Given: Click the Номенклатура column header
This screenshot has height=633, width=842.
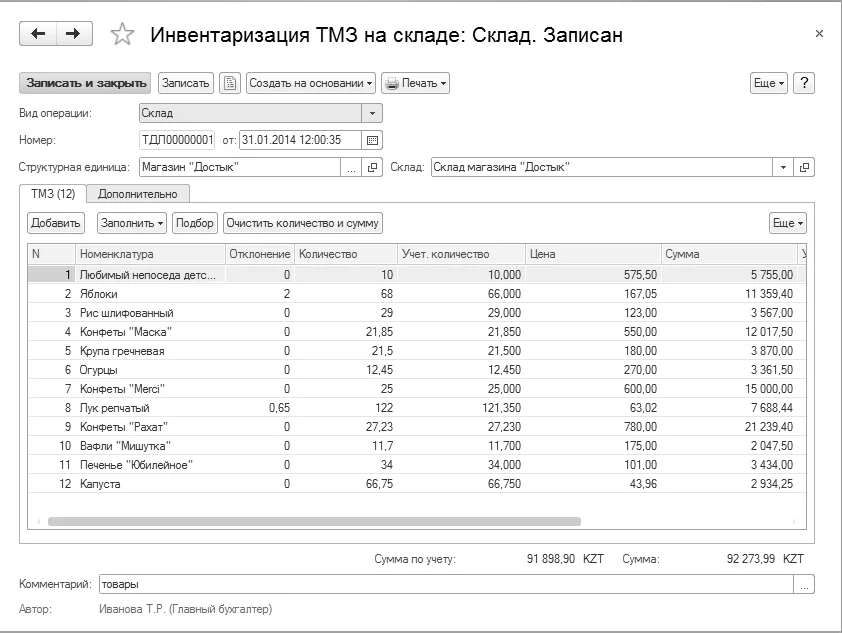Looking at the screenshot, I should [150, 254].
